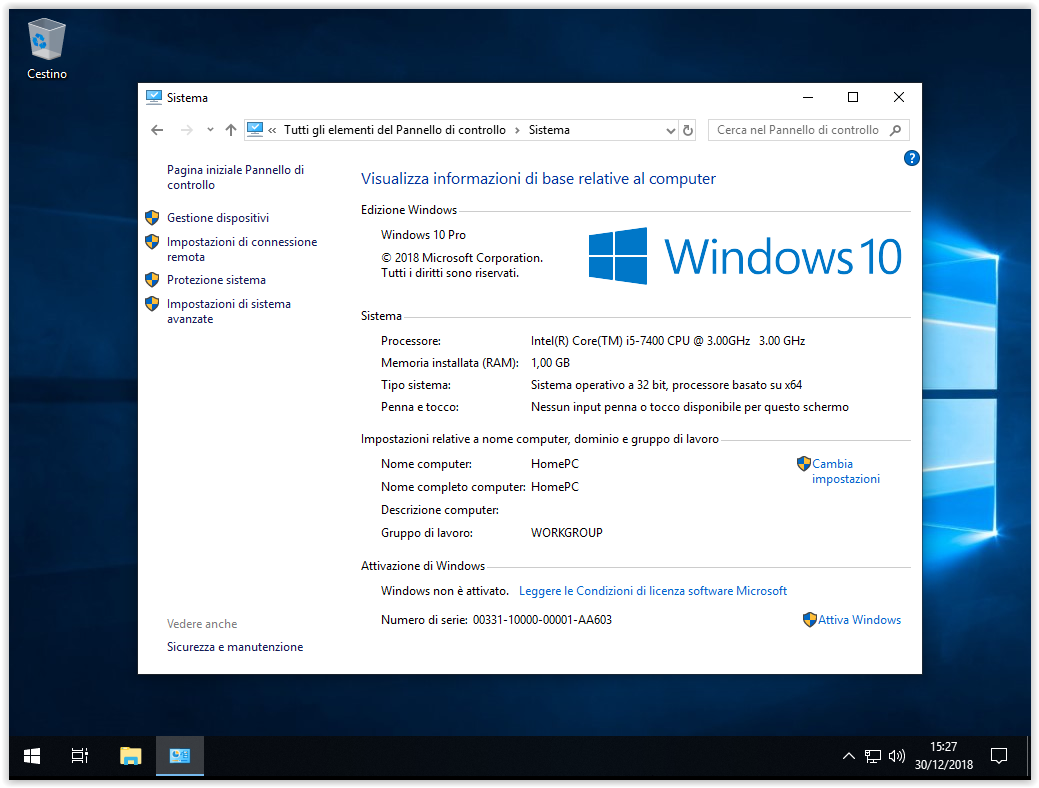Select Windows non è attivato text
Viewport: 1039px width, 788px height.
(x=445, y=591)
